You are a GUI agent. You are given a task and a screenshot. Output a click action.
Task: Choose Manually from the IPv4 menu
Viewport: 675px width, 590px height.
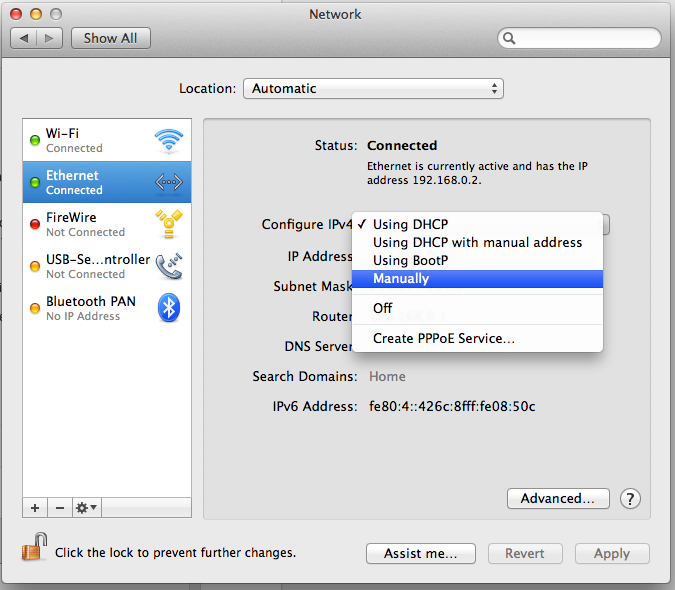(401, 278)
